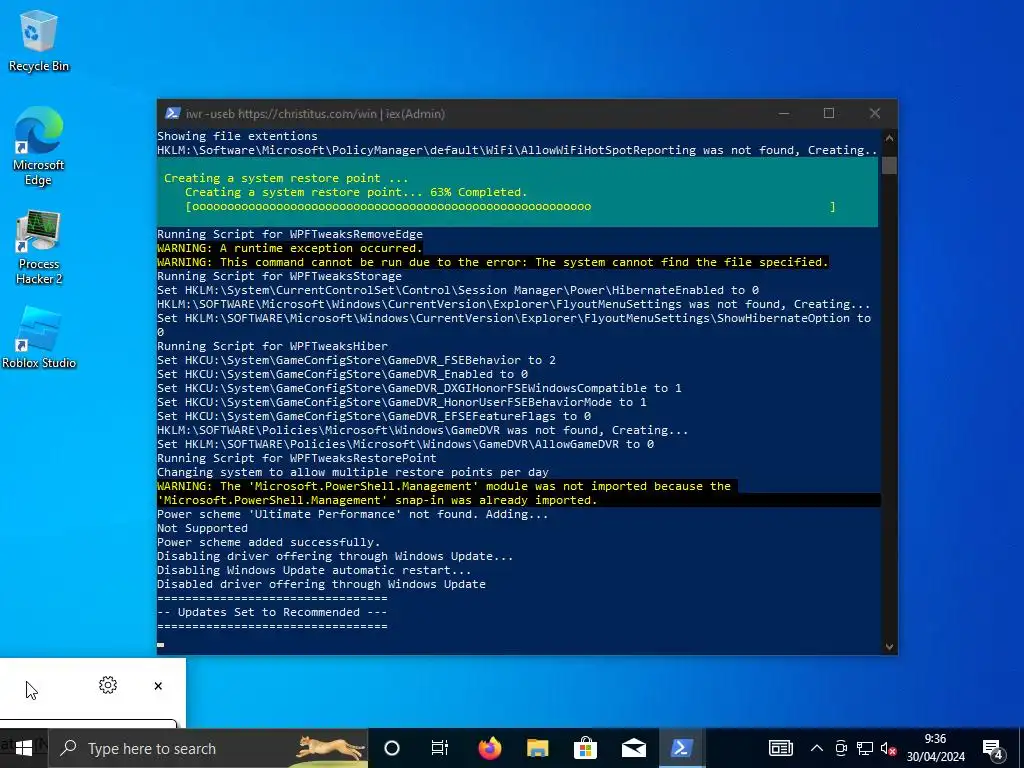Image resolution: width=1024 pixels, height=768 pixels.
Task: Click 'Not Supported' output line
Action: 202,528
